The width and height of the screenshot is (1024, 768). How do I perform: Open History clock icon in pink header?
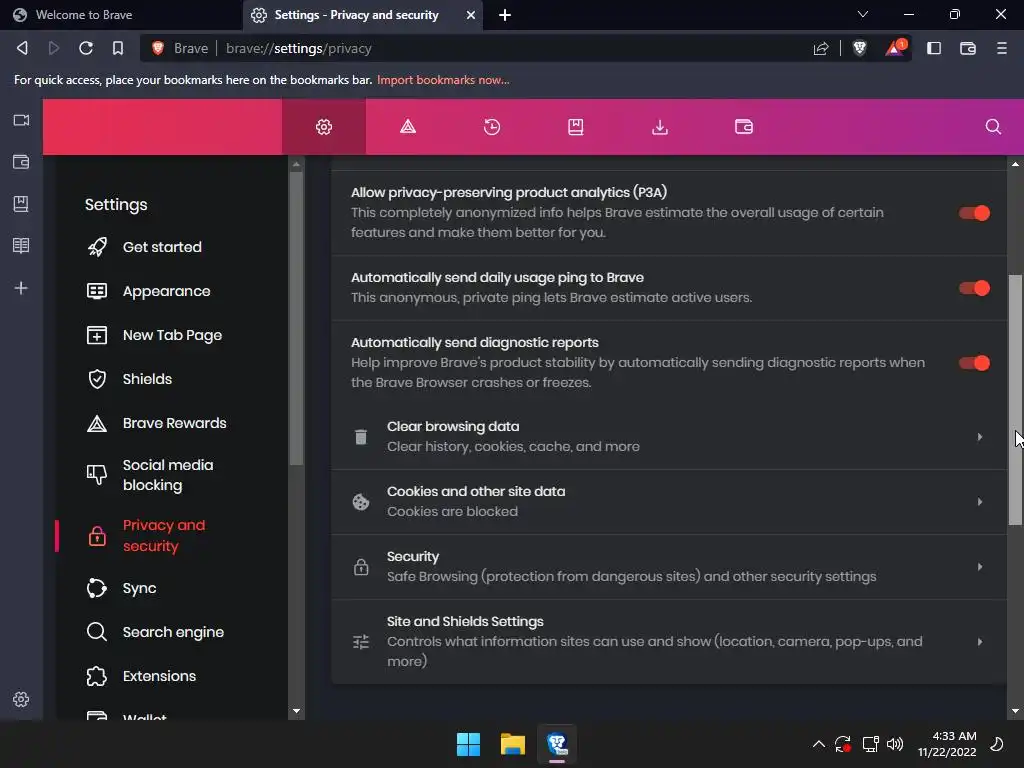coord(492,127)
